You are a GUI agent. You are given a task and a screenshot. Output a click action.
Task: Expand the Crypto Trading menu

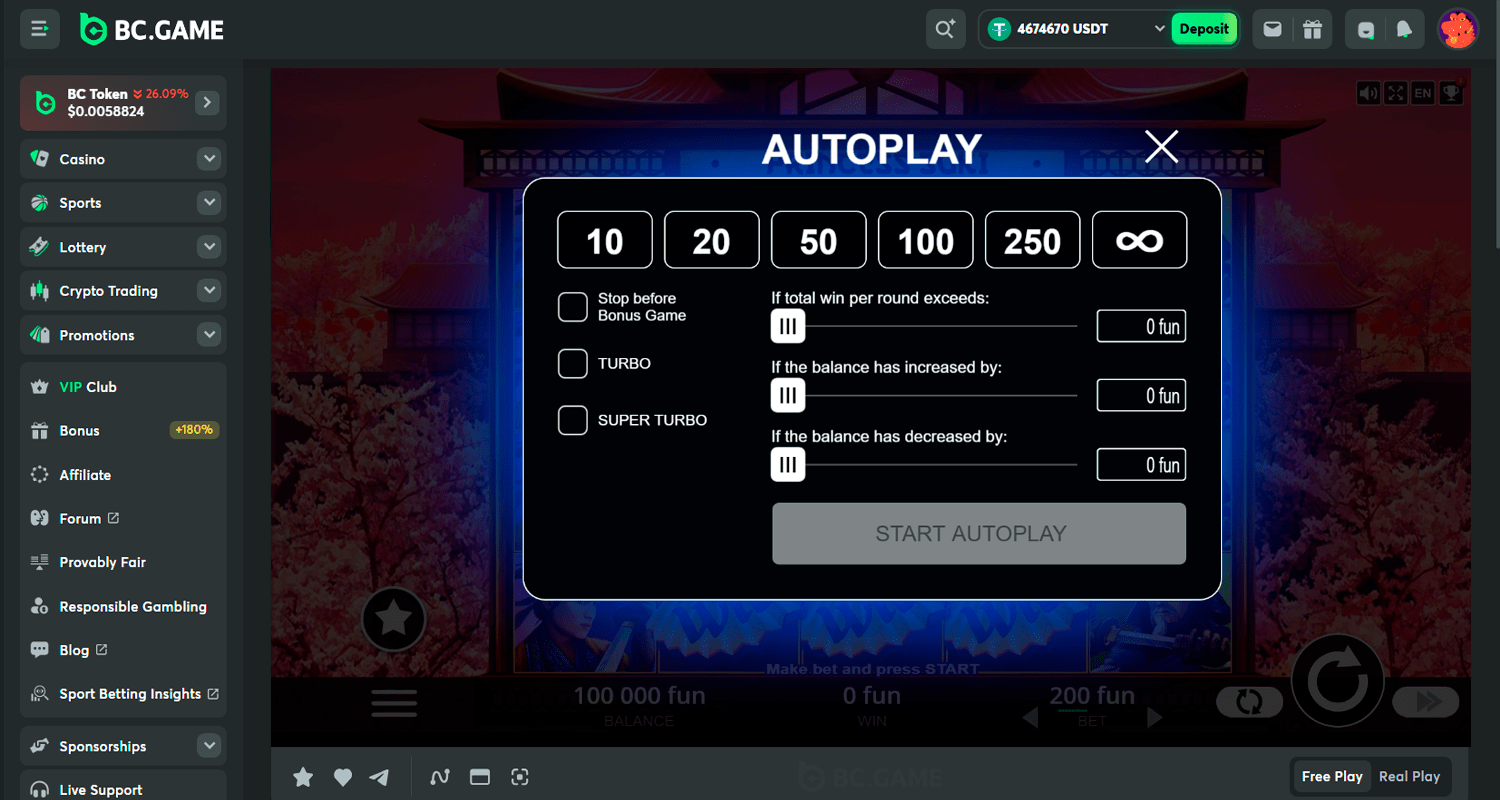(209, 291)
